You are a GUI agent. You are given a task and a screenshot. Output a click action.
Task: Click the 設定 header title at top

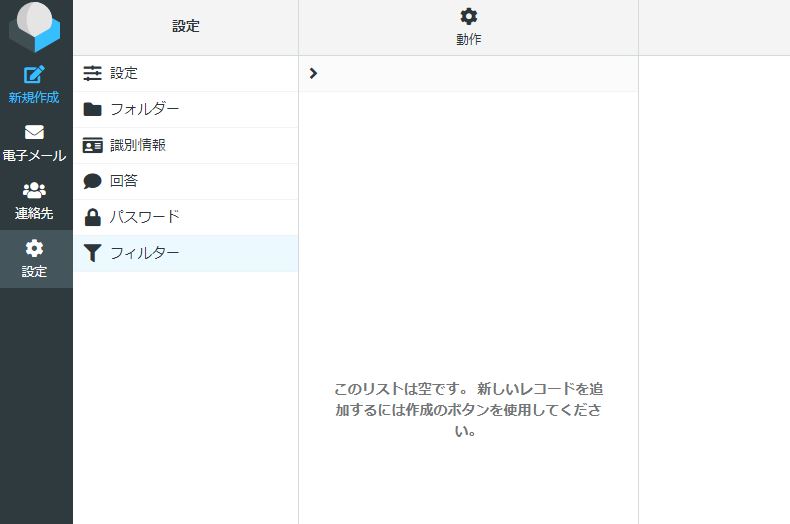coord(186,27)
